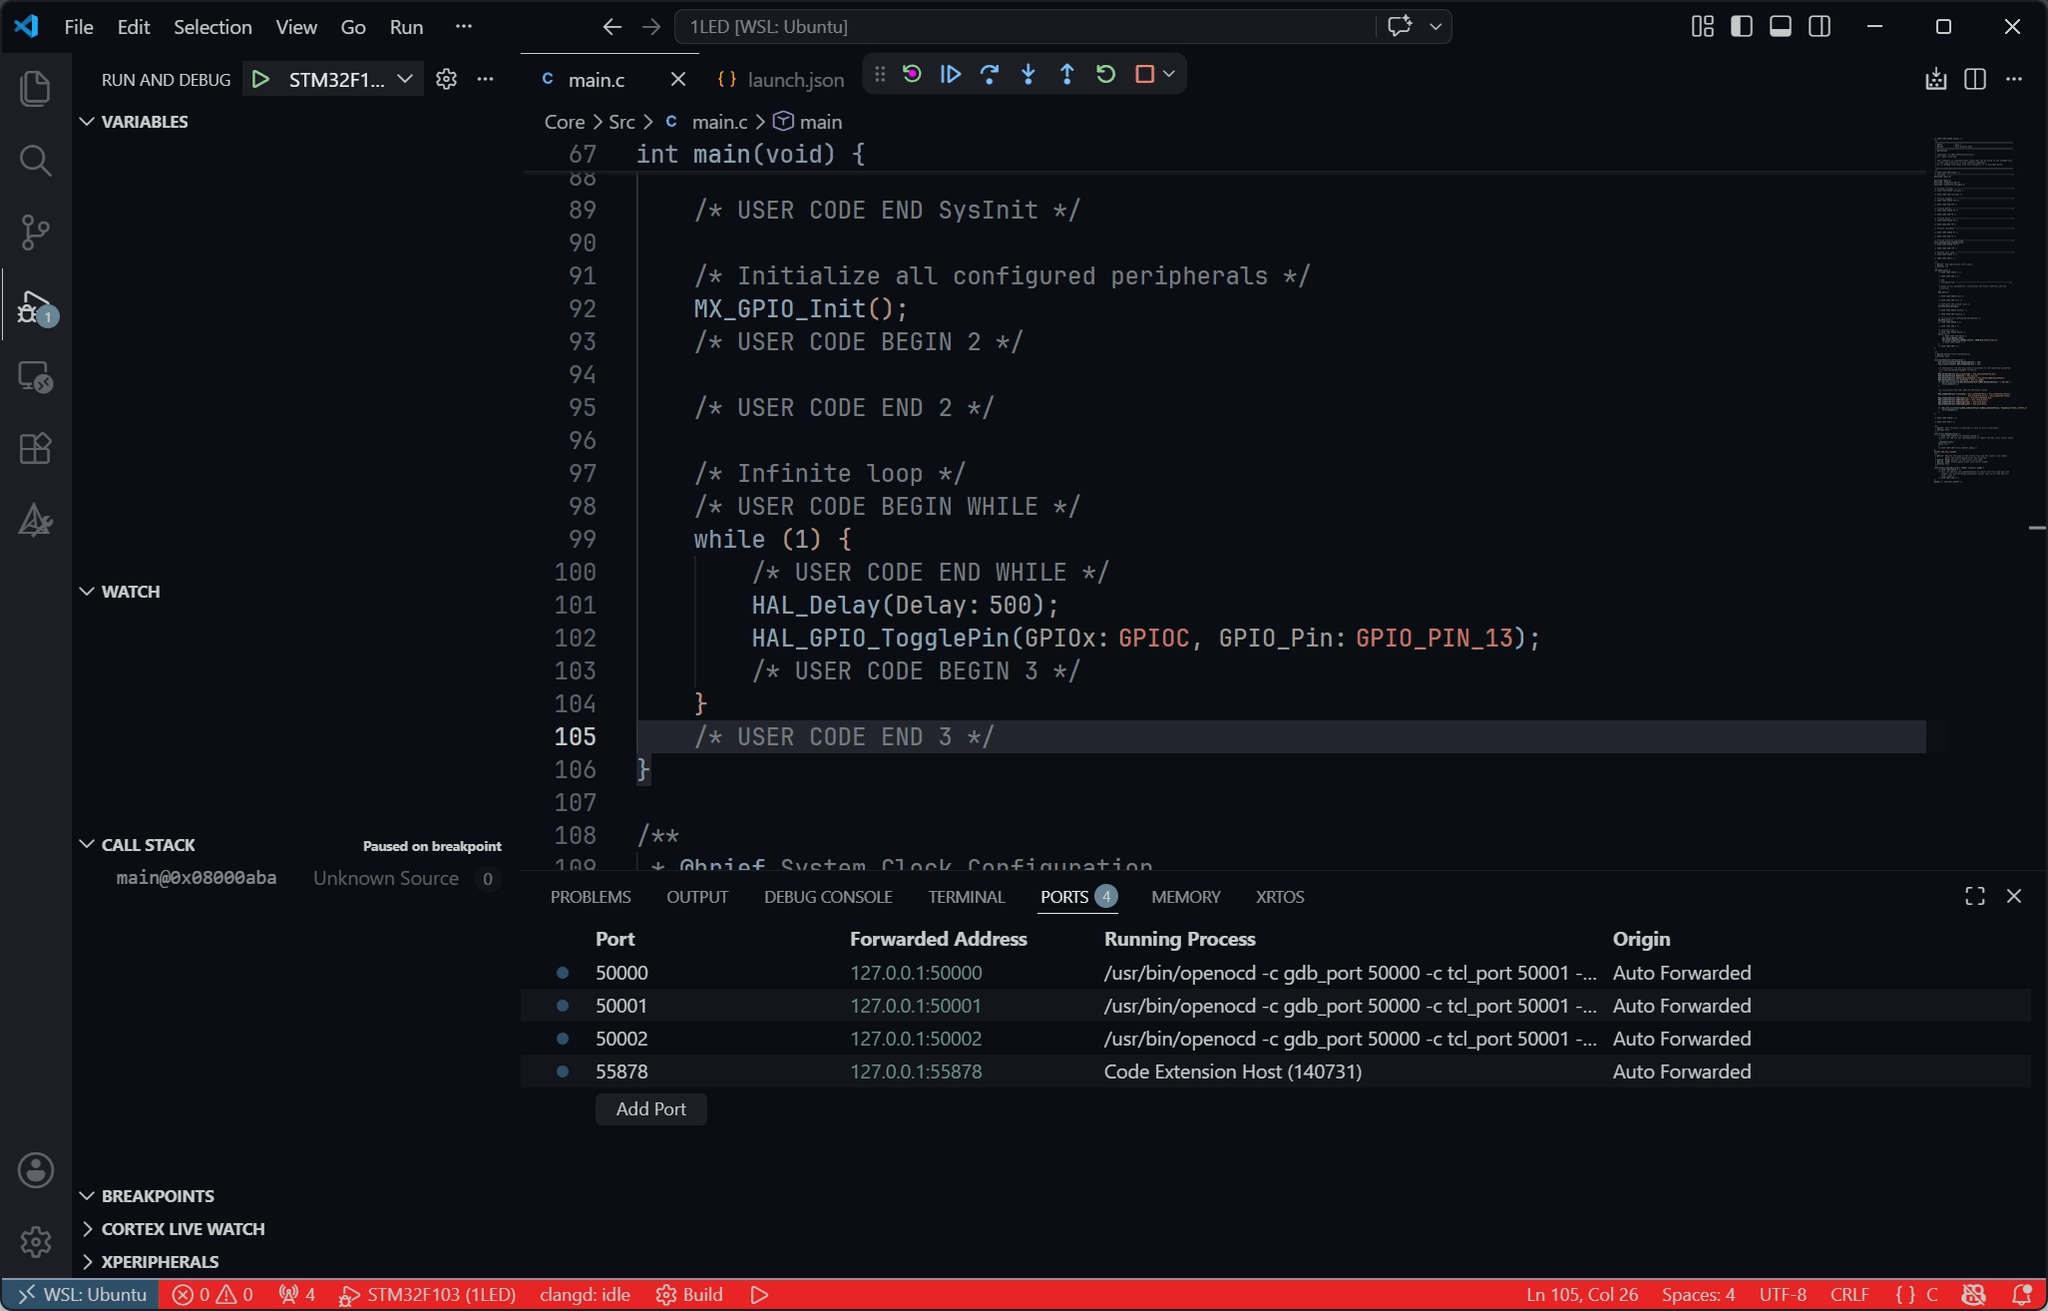Open the View menu
Screen dimensions: 2048x1311
coord(296,27)
